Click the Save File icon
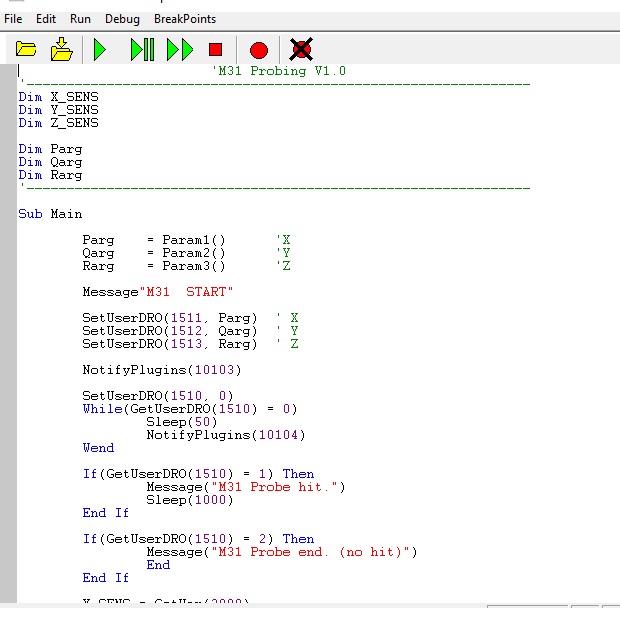Image resolution: width=620 pixels, height=627 pixels. (62, 49)
